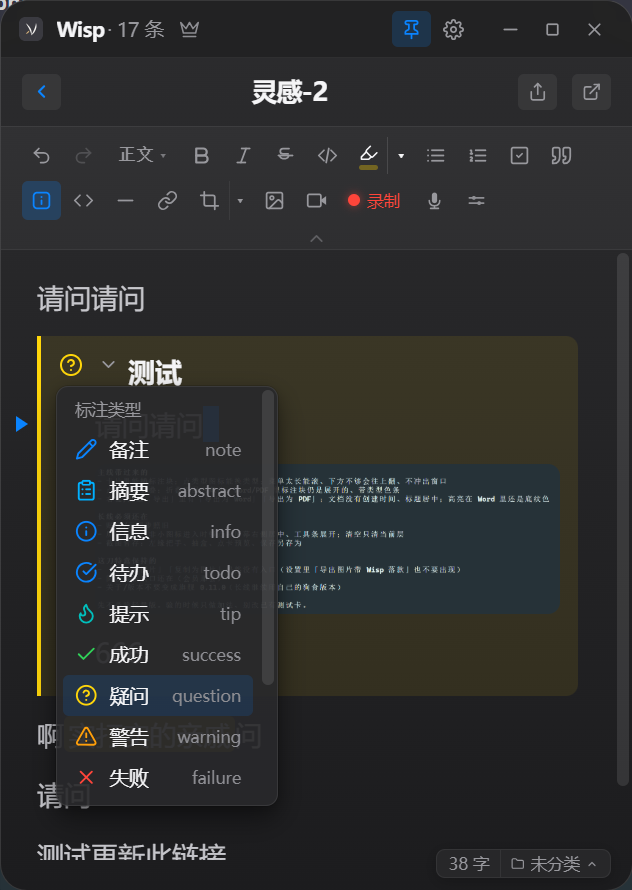Open the 未分类 category dropdown
Viewport: 632px width, 890px height.
555,863
